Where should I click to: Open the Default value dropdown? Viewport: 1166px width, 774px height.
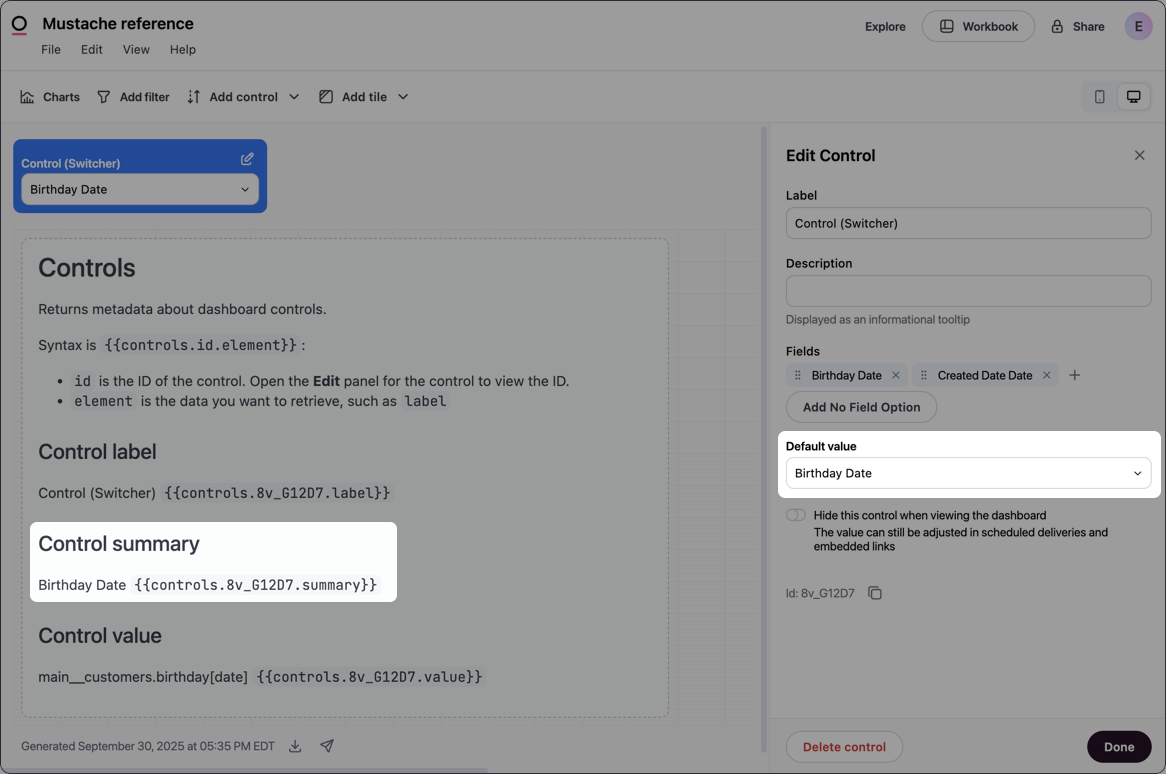click(x=967, y=473)
